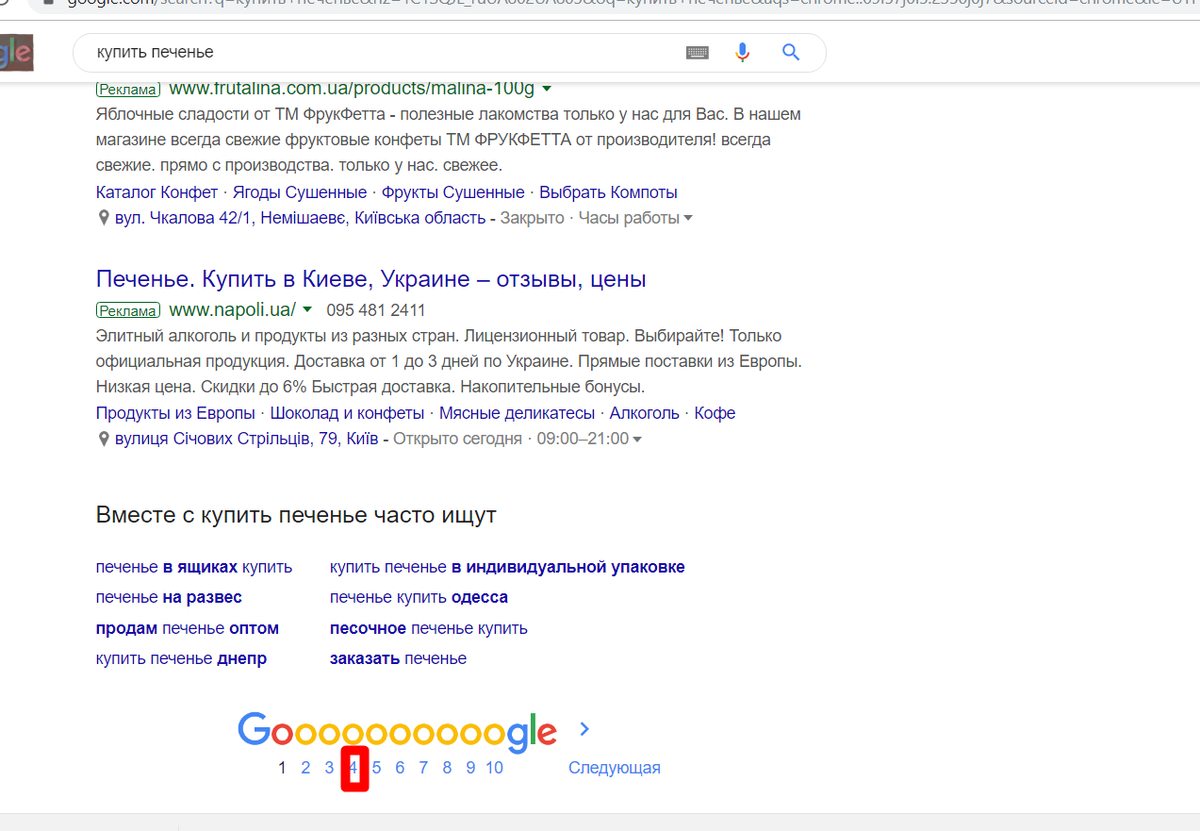1200x831 pixels.
Task: Click Следующая next page link
Action: tap(614, 768)
